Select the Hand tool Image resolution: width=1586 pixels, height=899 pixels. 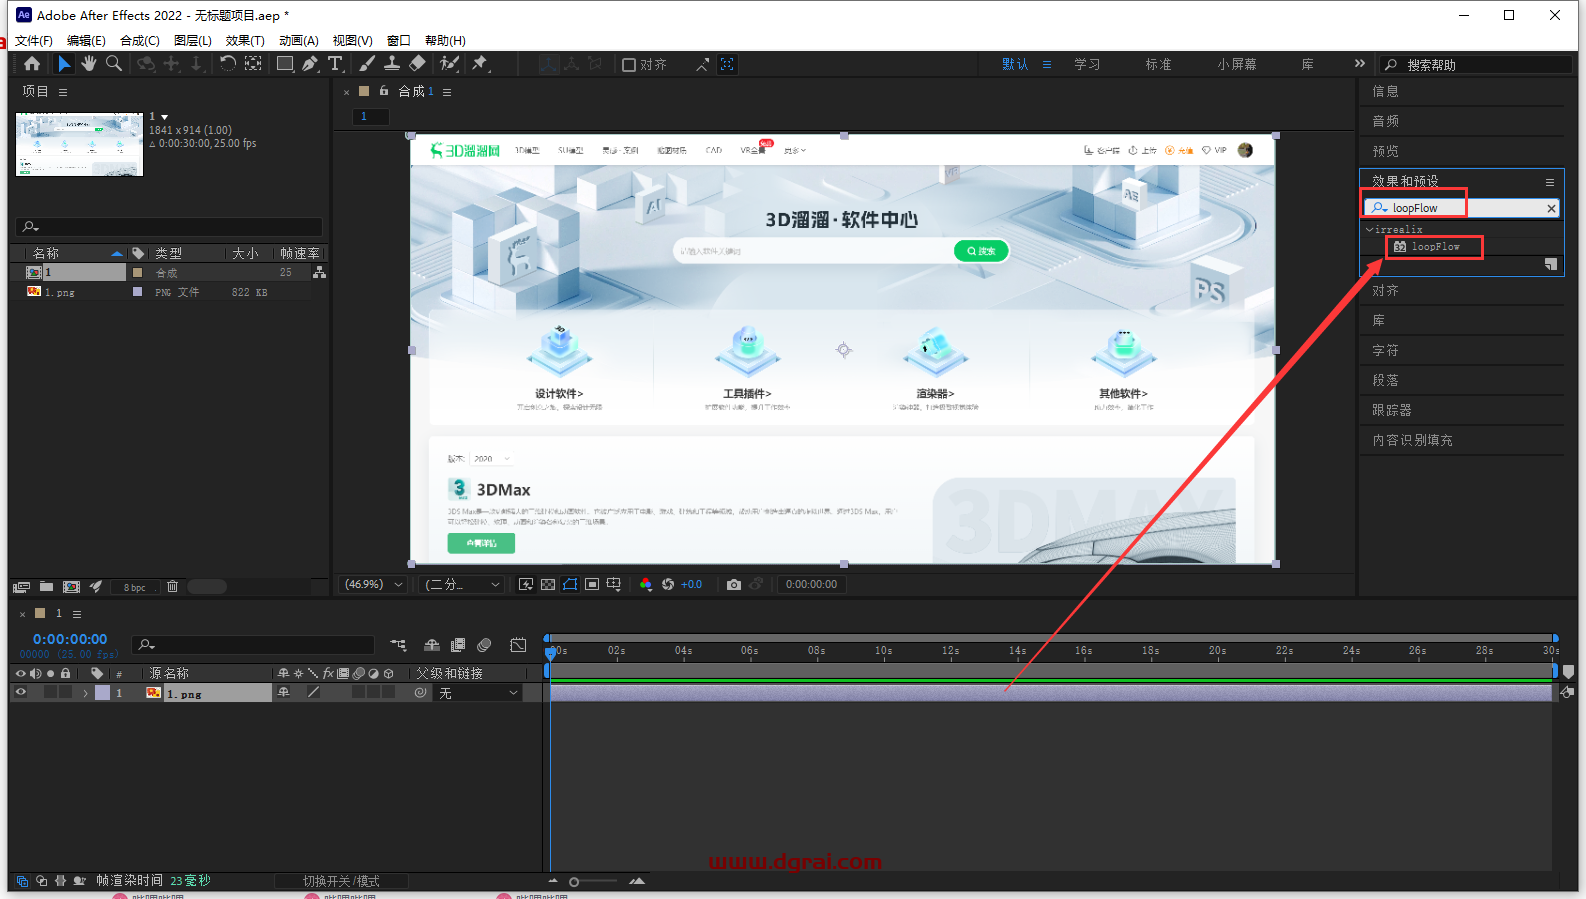[x=89, y=64]
